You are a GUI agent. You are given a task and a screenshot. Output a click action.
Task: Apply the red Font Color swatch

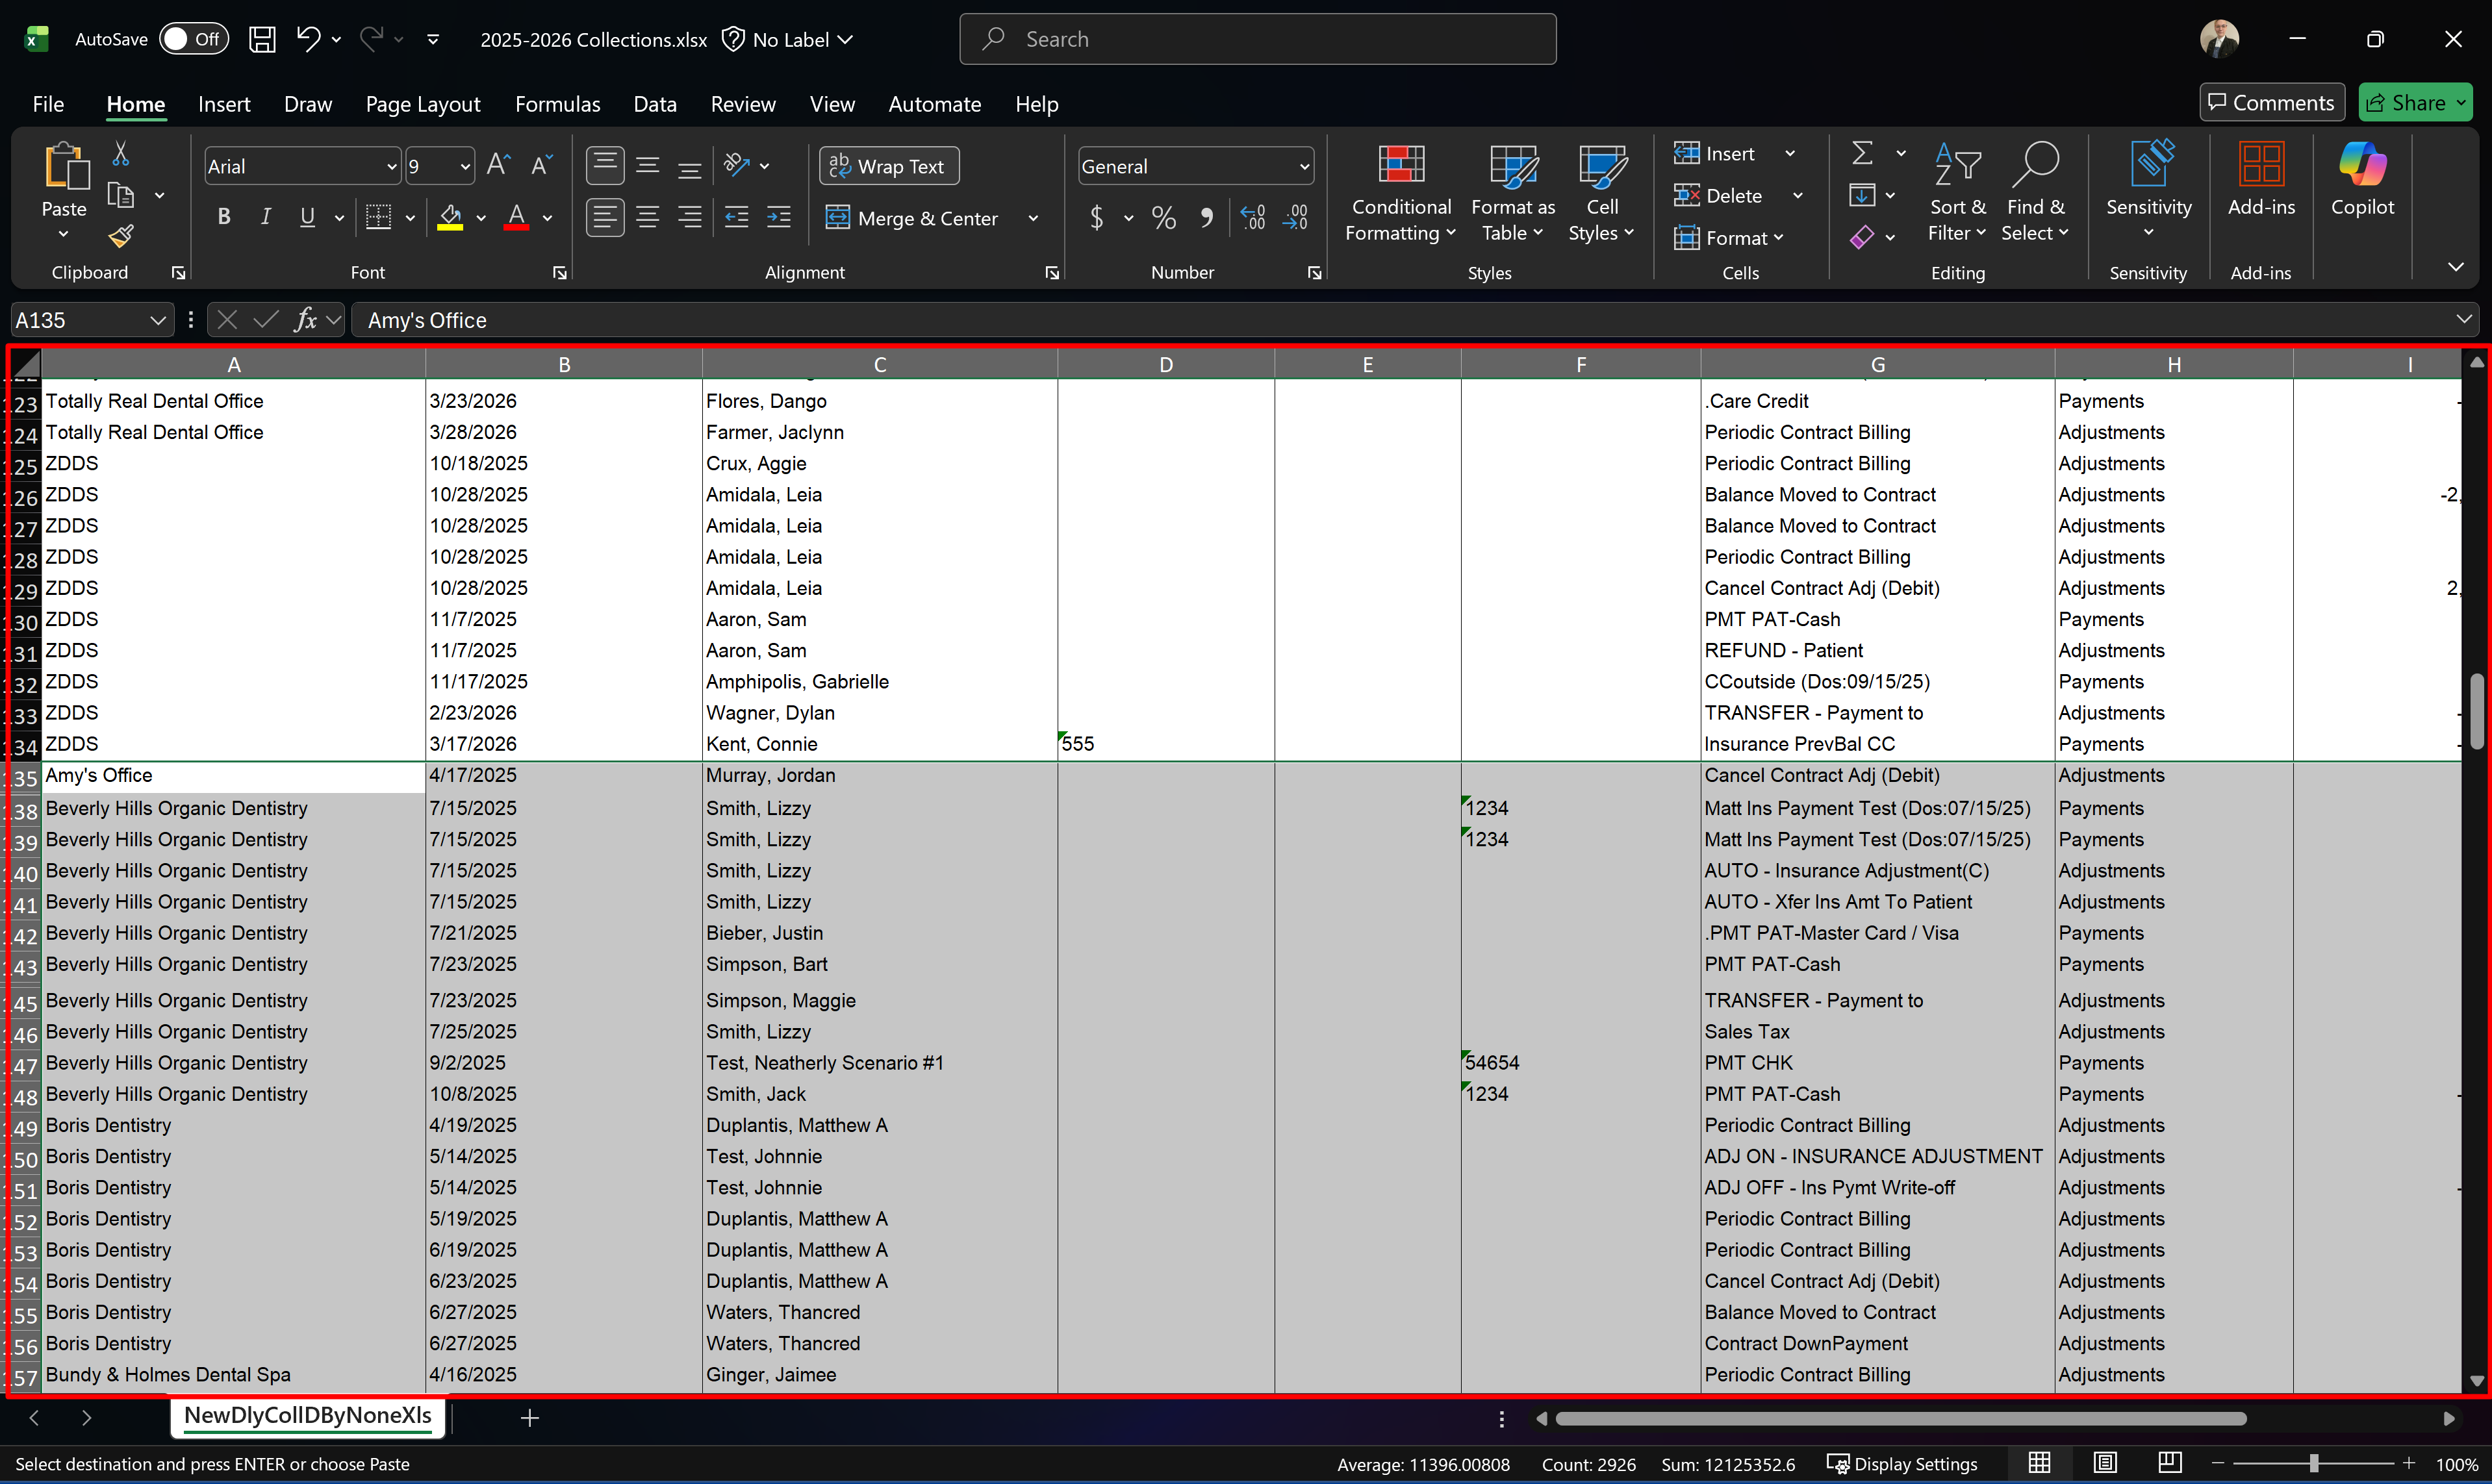click(x=516, y=217)
